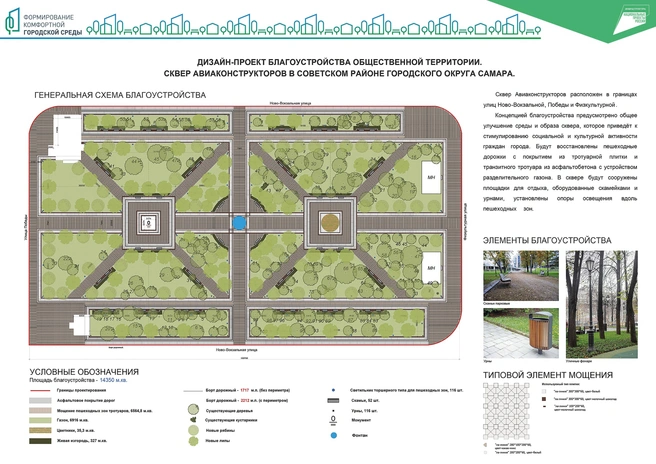Viewport: 656px width, 464px height.
Task: Click the 'ФОРМИРОВАНИЕ КОМФОРТНОЙ ГОРОДСКОЙ СРЕДЫ' logo text
Action: (52, 25)
